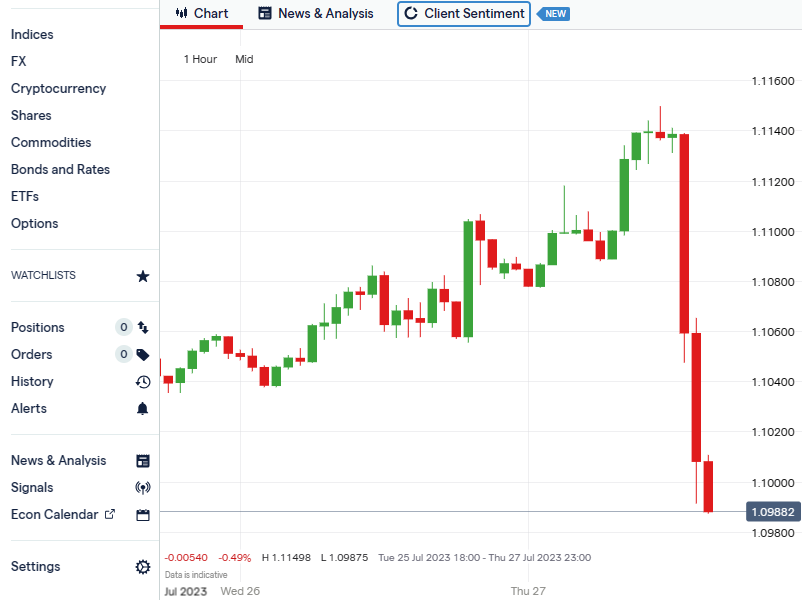Screen dimensions: 802x600
Task: Click the -0.49% percent change value
Action: pos(235,558)
